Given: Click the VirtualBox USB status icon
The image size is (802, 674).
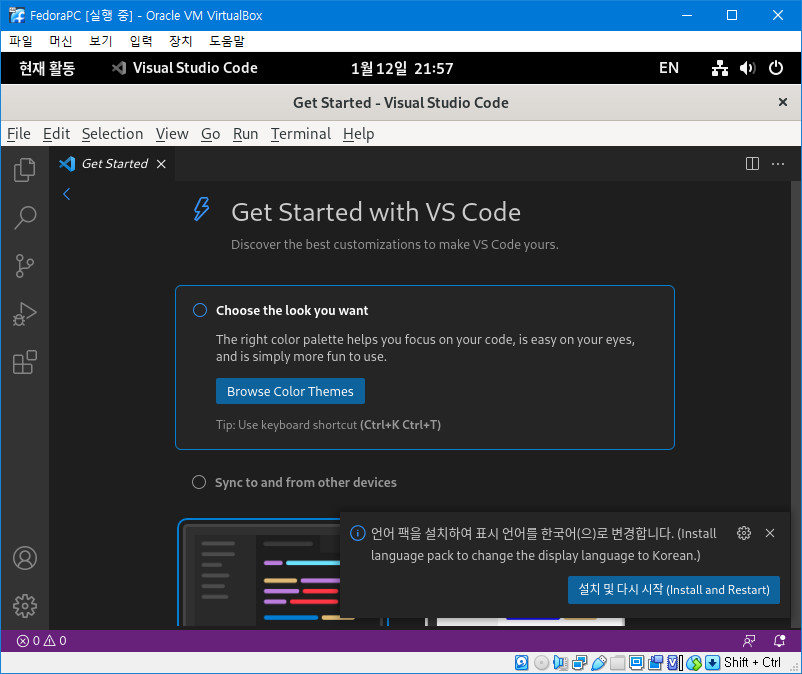Looking at the screenshot, I should coord(598,663).
